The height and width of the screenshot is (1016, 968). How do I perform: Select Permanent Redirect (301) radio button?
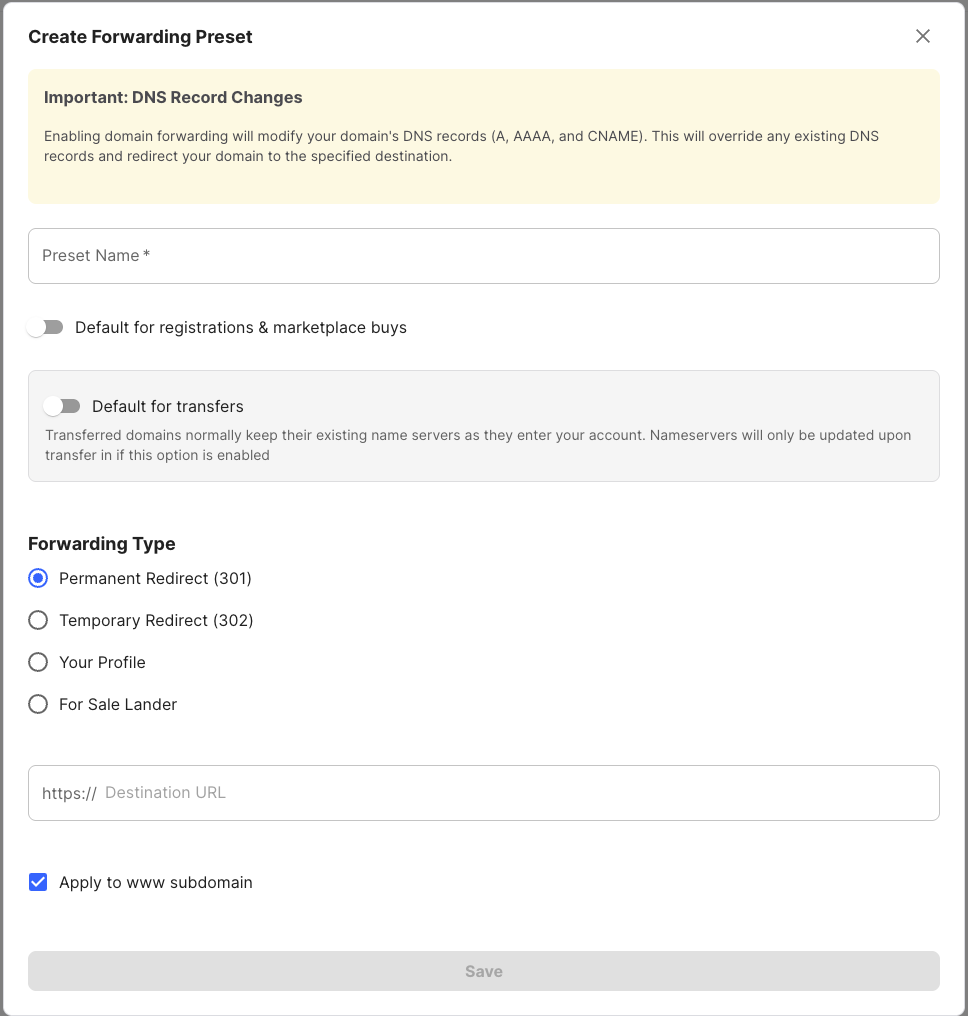click(38, 578)
